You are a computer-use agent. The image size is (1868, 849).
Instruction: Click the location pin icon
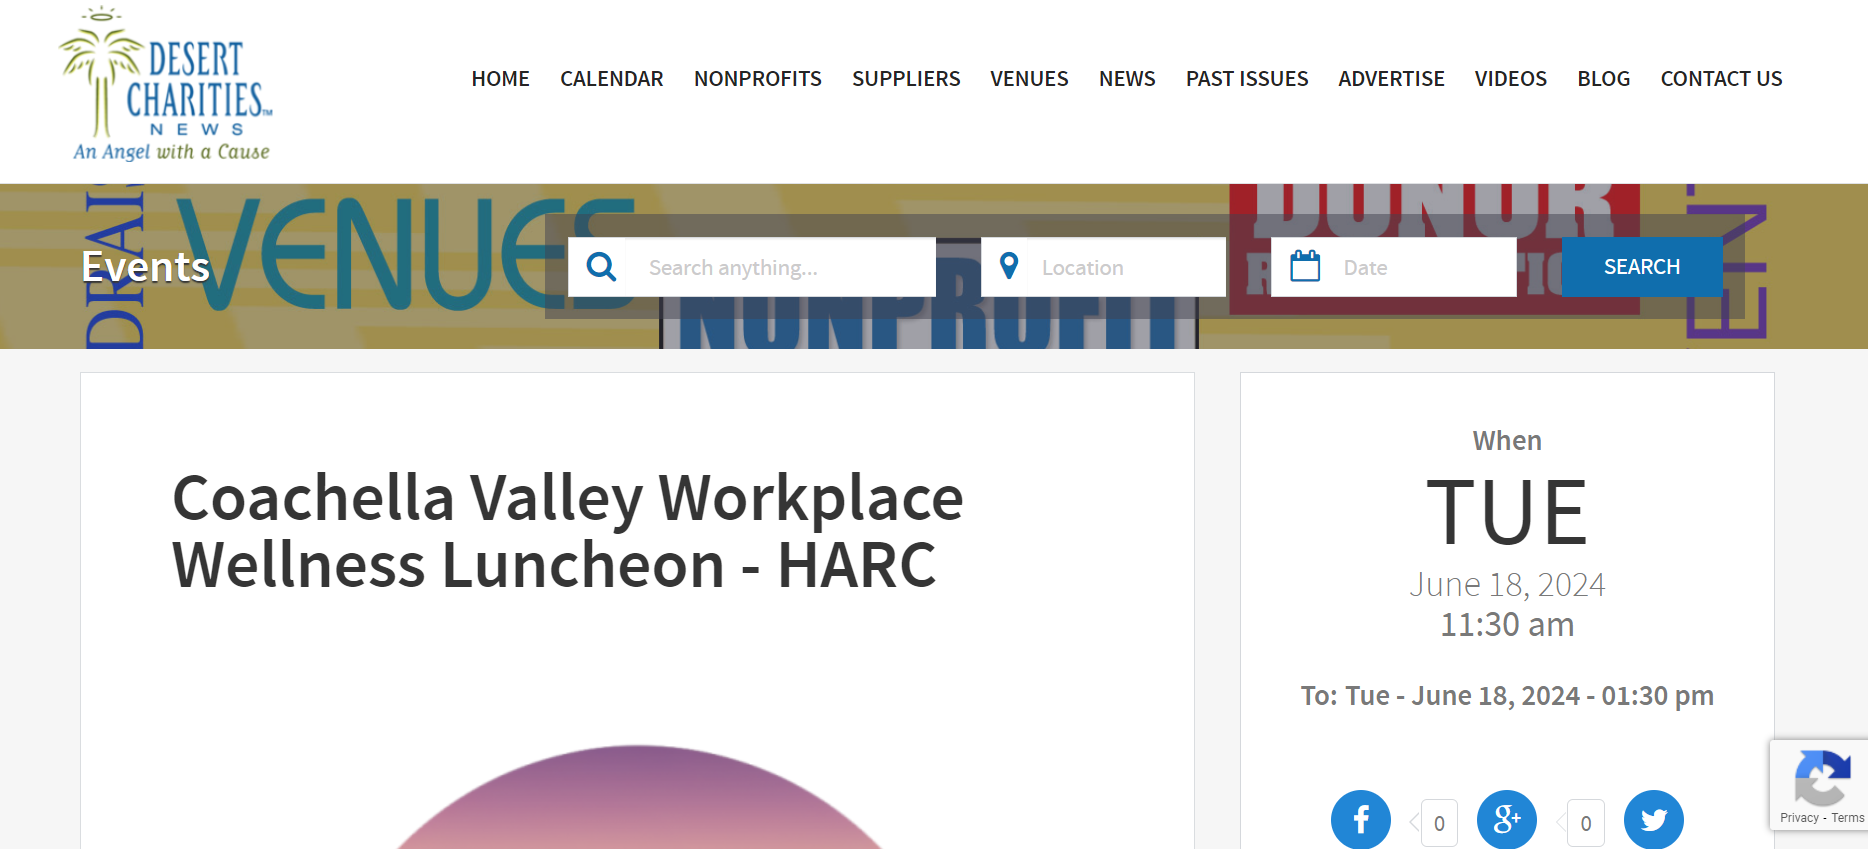[x=1009, y=266]
